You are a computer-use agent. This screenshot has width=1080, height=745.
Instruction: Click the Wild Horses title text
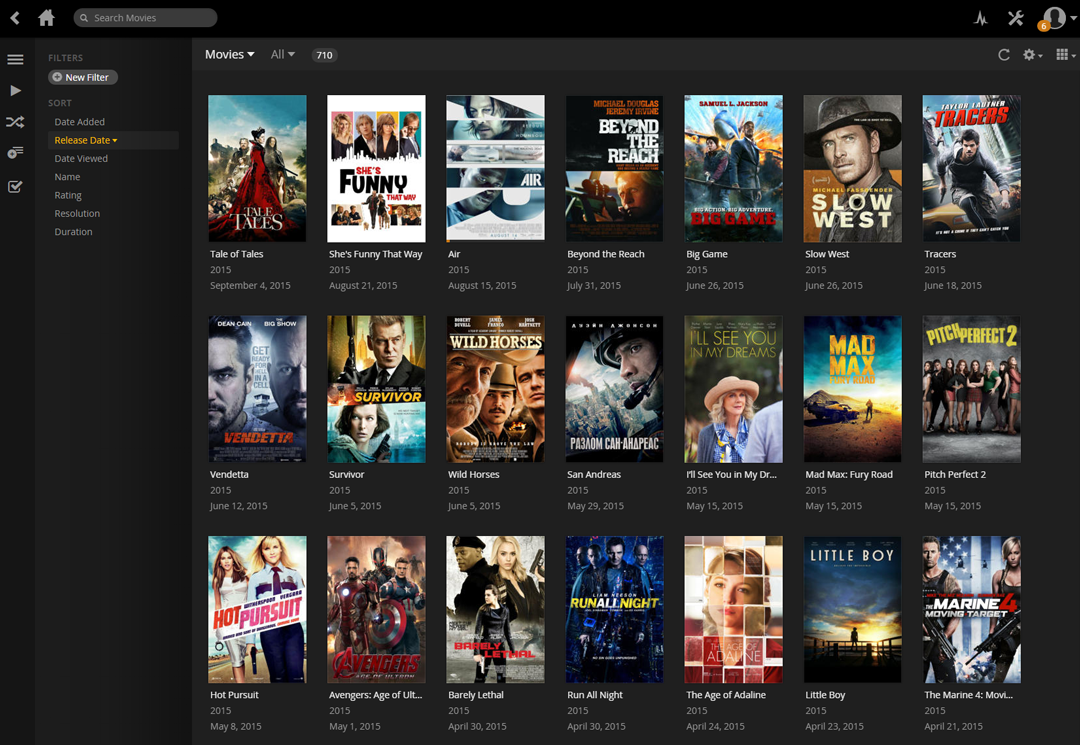pos(474,474)
